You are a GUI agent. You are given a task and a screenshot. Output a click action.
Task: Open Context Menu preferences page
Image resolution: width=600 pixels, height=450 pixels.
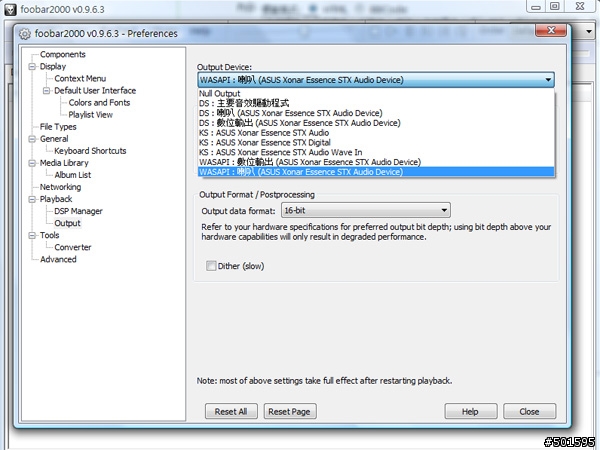80,78
